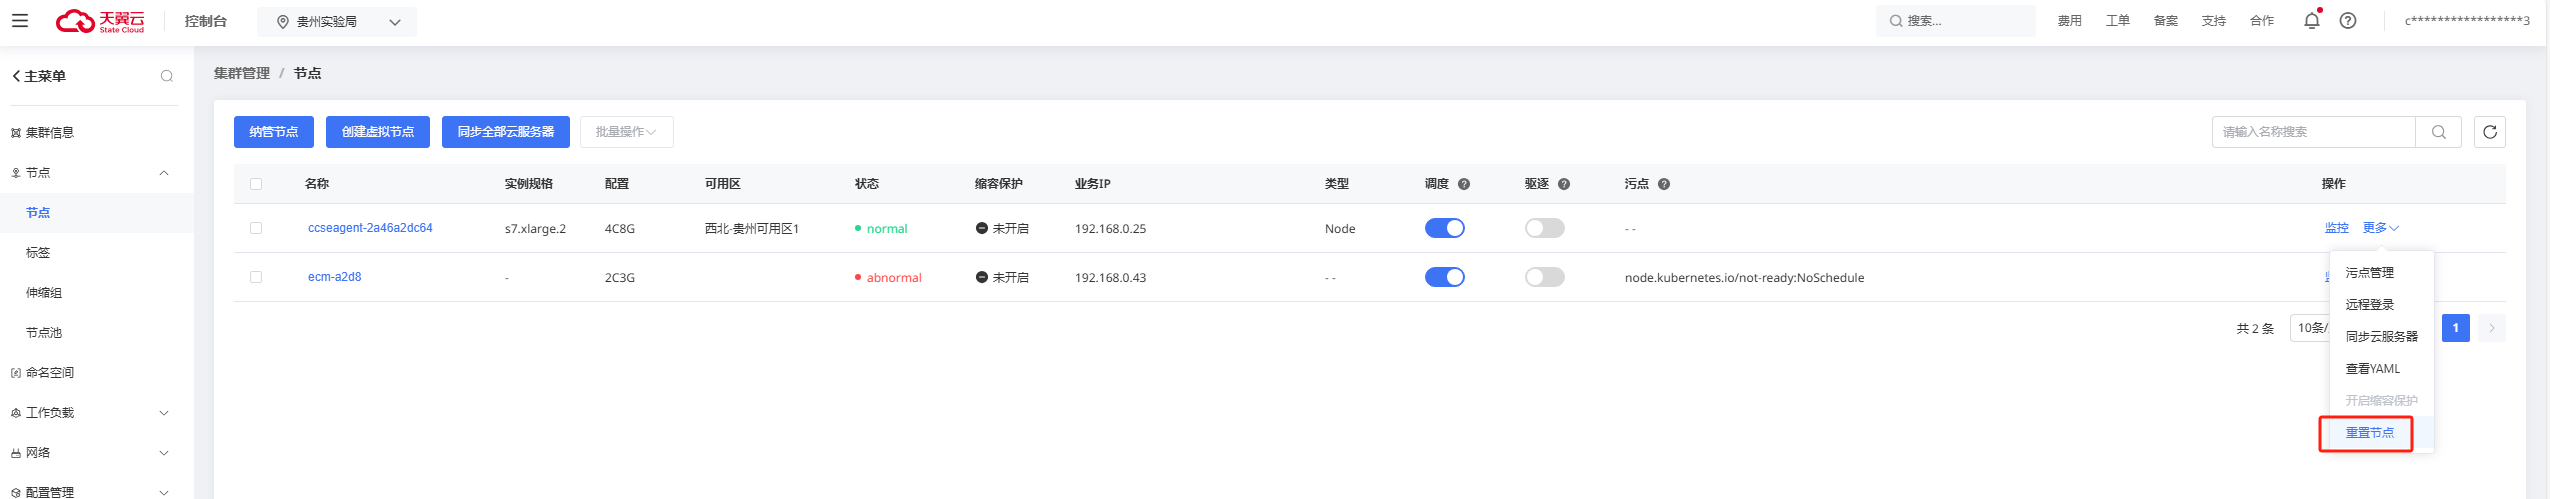The image size is (2550, 499).
Task: Open ccseagent-2a46a2dc64 node link
Action: point(370,228)
